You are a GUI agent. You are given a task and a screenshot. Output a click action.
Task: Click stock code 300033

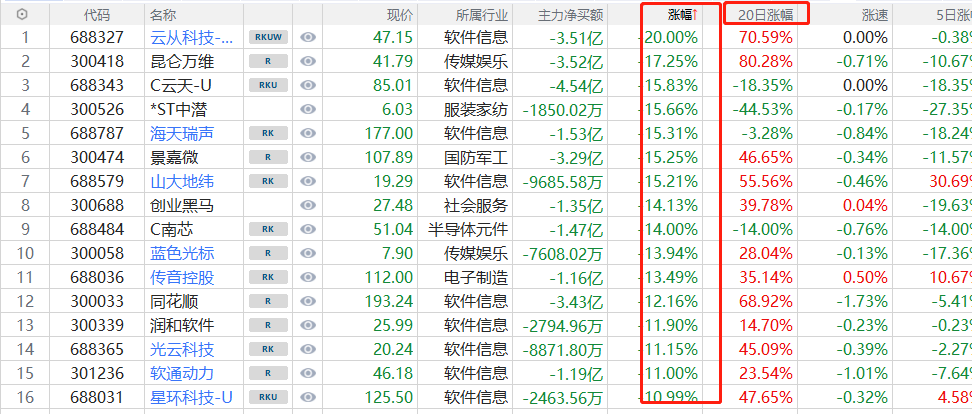pos(96,301)
